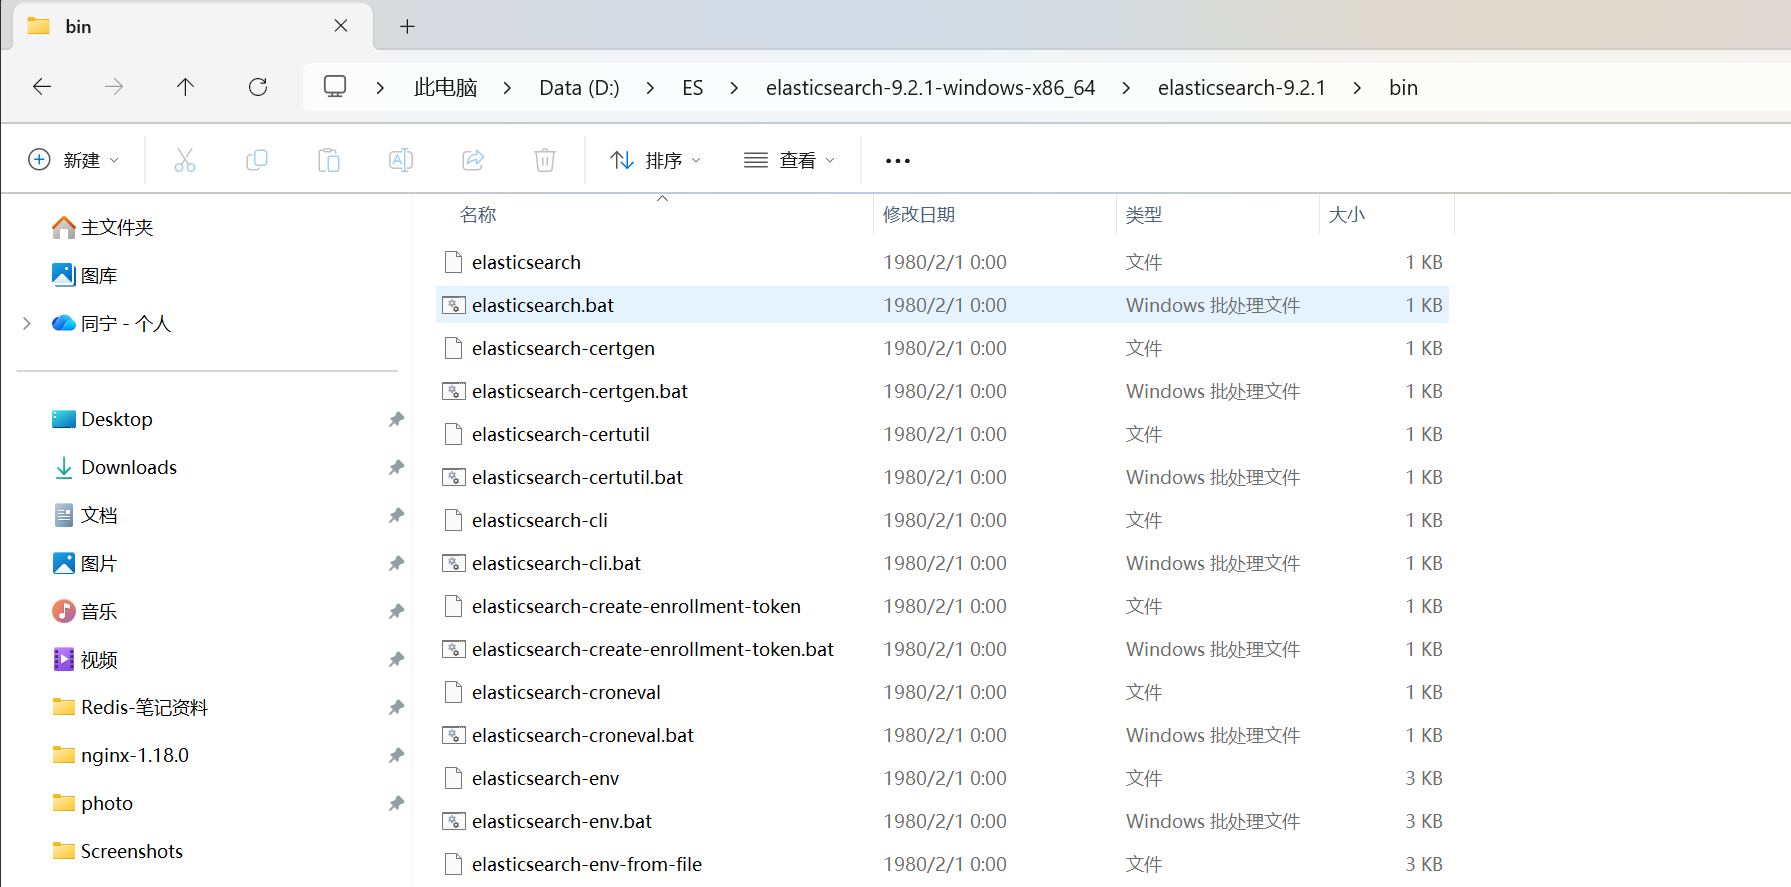Navigate to ES folder breadcrumb

click(x=692, y=88)
